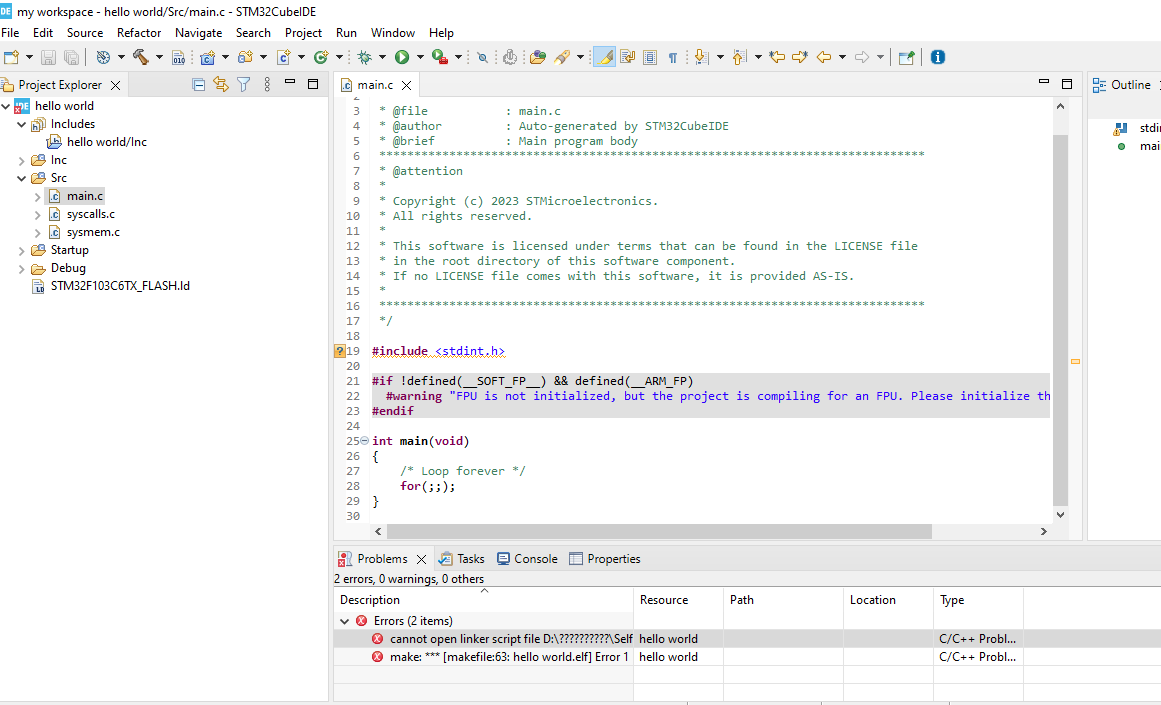
Task: Start debugging with the bug icon
Action: point(365,58)
